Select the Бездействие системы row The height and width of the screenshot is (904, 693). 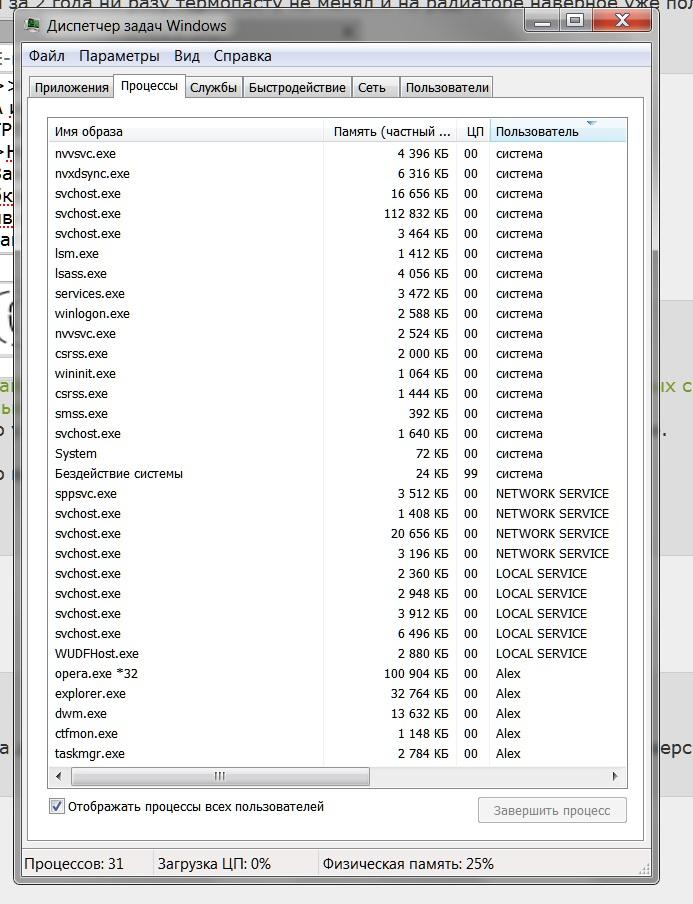[x=337, y=473]
